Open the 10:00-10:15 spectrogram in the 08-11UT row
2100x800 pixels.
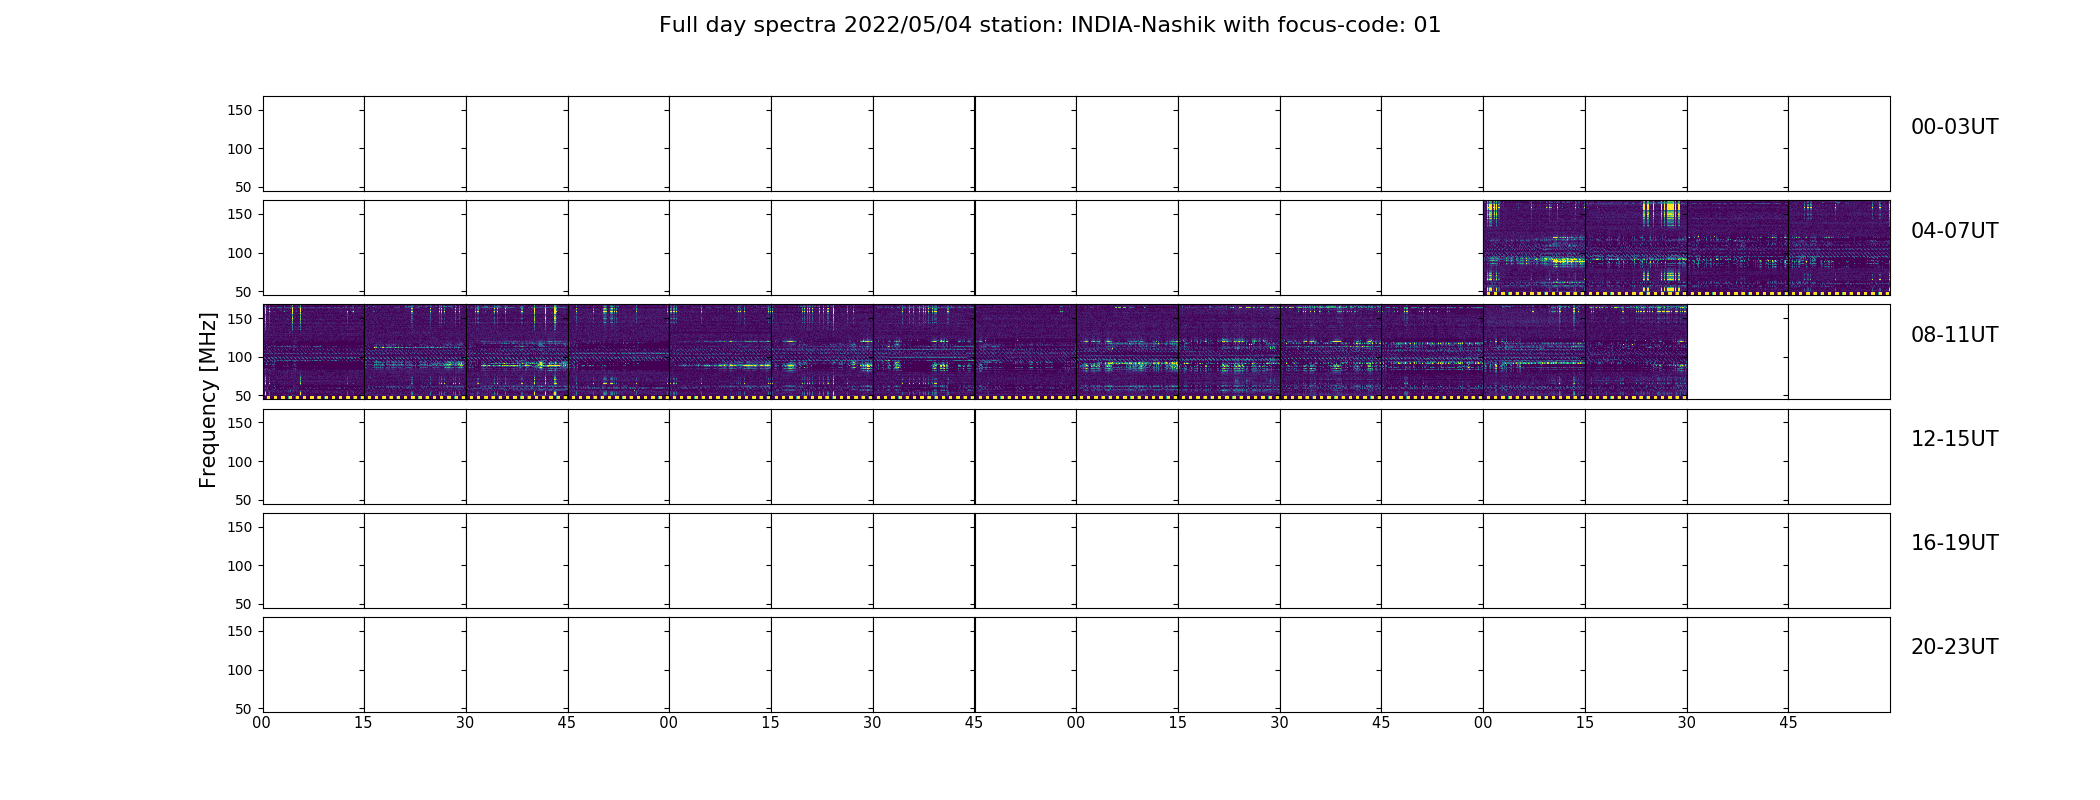[1127, 352]
